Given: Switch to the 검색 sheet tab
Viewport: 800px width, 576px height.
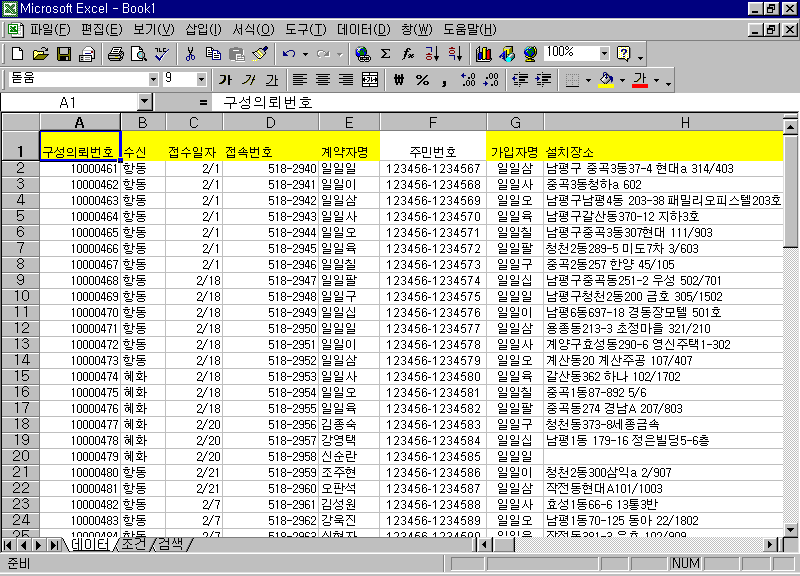Looking at the screenshot, I should [x=170, y=544].
